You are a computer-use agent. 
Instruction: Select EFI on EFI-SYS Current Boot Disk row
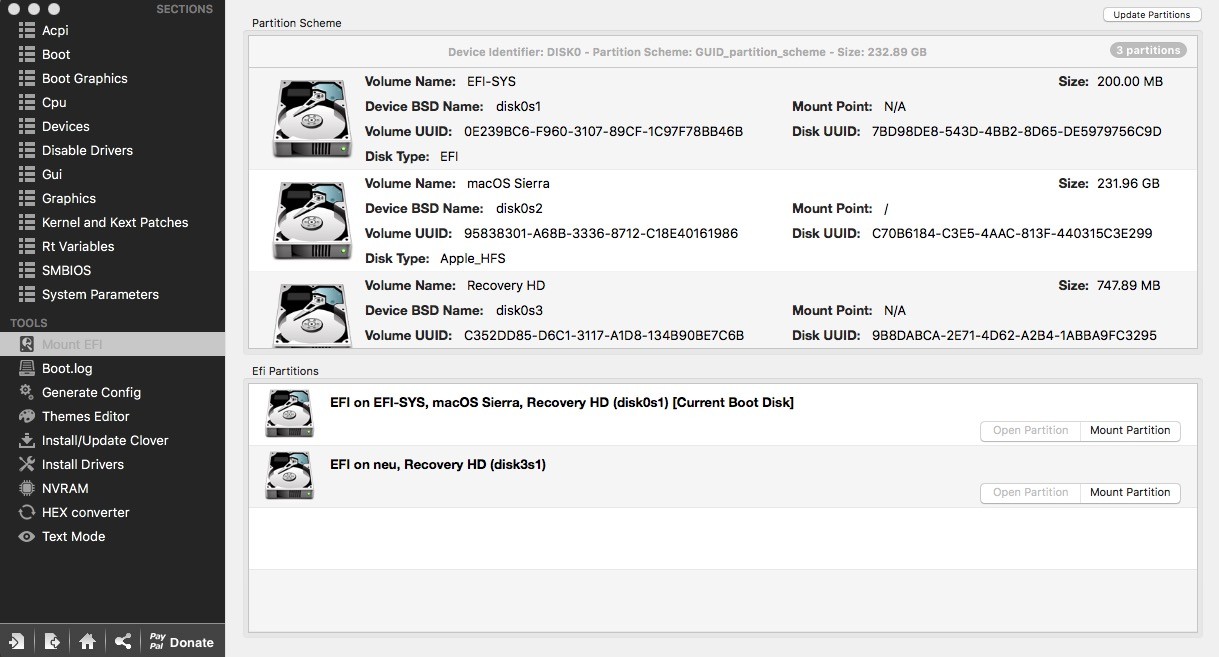coord(723,414)
